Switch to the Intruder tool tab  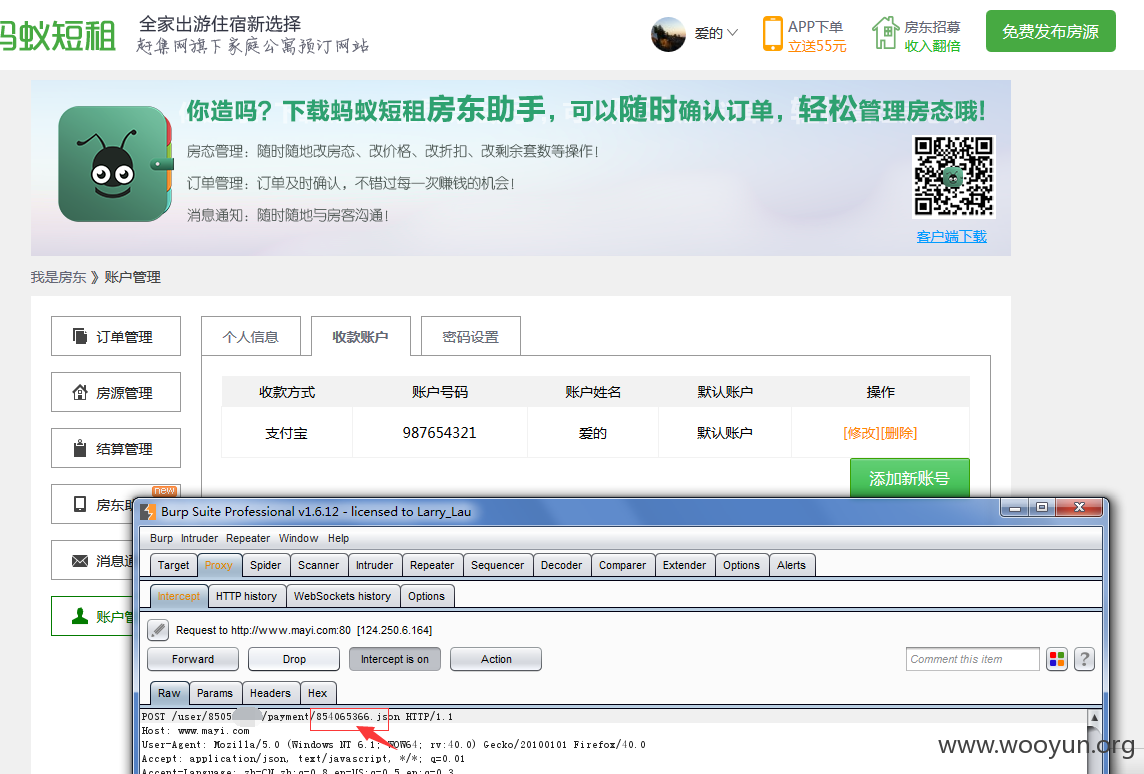pos(374,565)
